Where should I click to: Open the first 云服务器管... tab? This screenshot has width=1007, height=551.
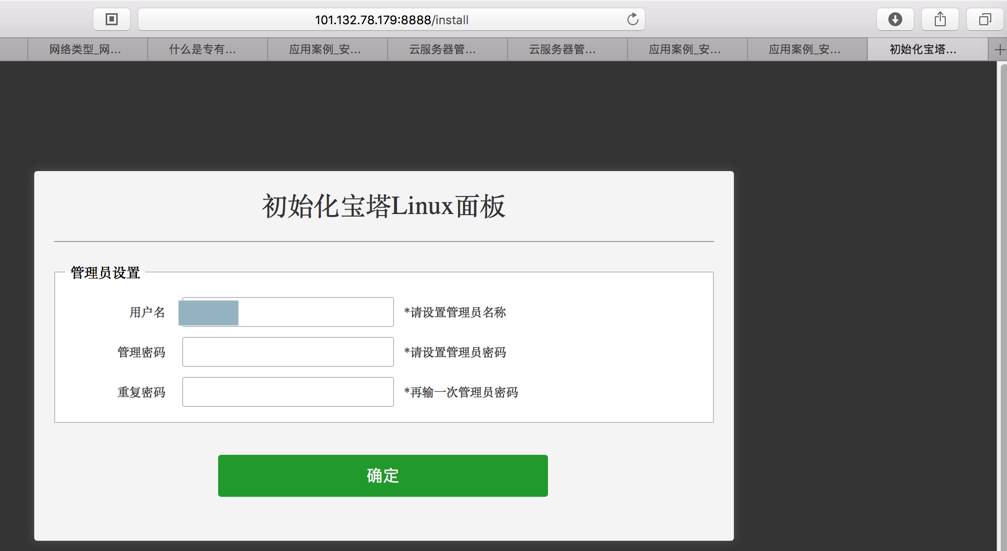447,49
